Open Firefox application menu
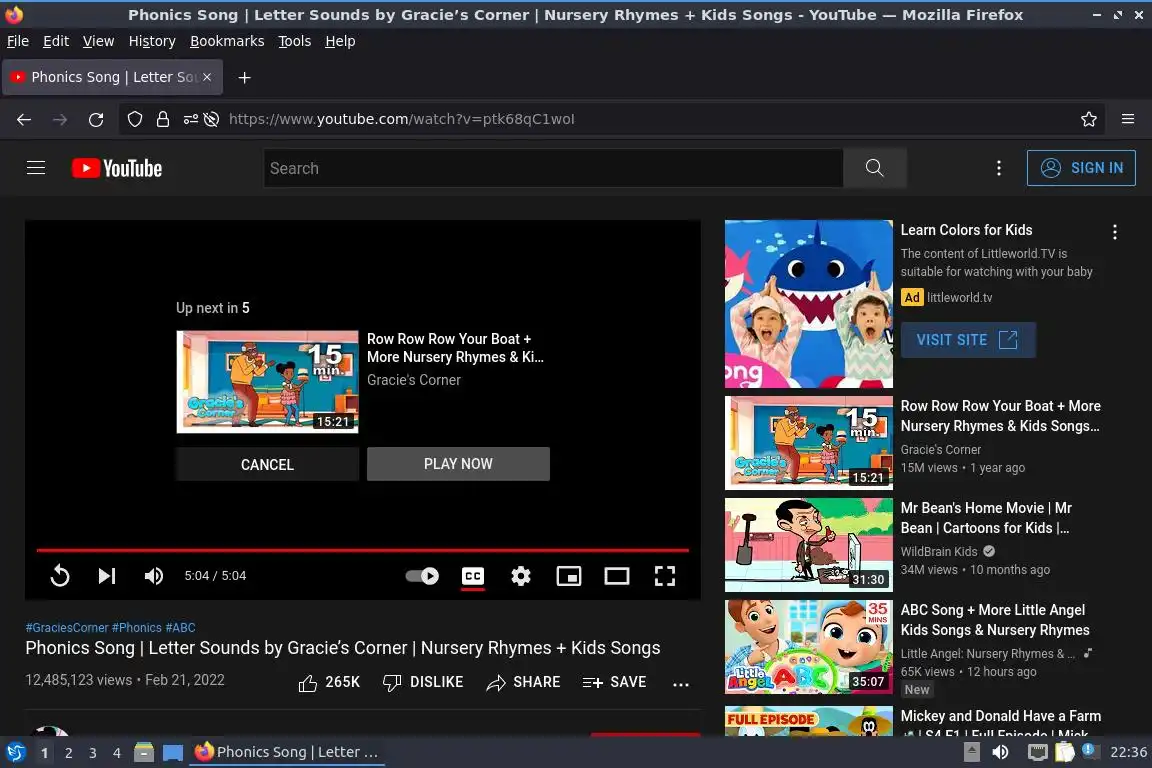 [1128, 119]
